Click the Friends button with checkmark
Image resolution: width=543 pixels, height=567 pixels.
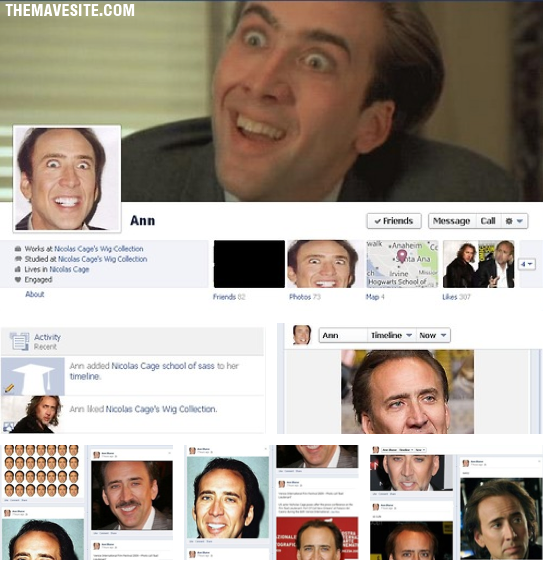tap(394, 221)
